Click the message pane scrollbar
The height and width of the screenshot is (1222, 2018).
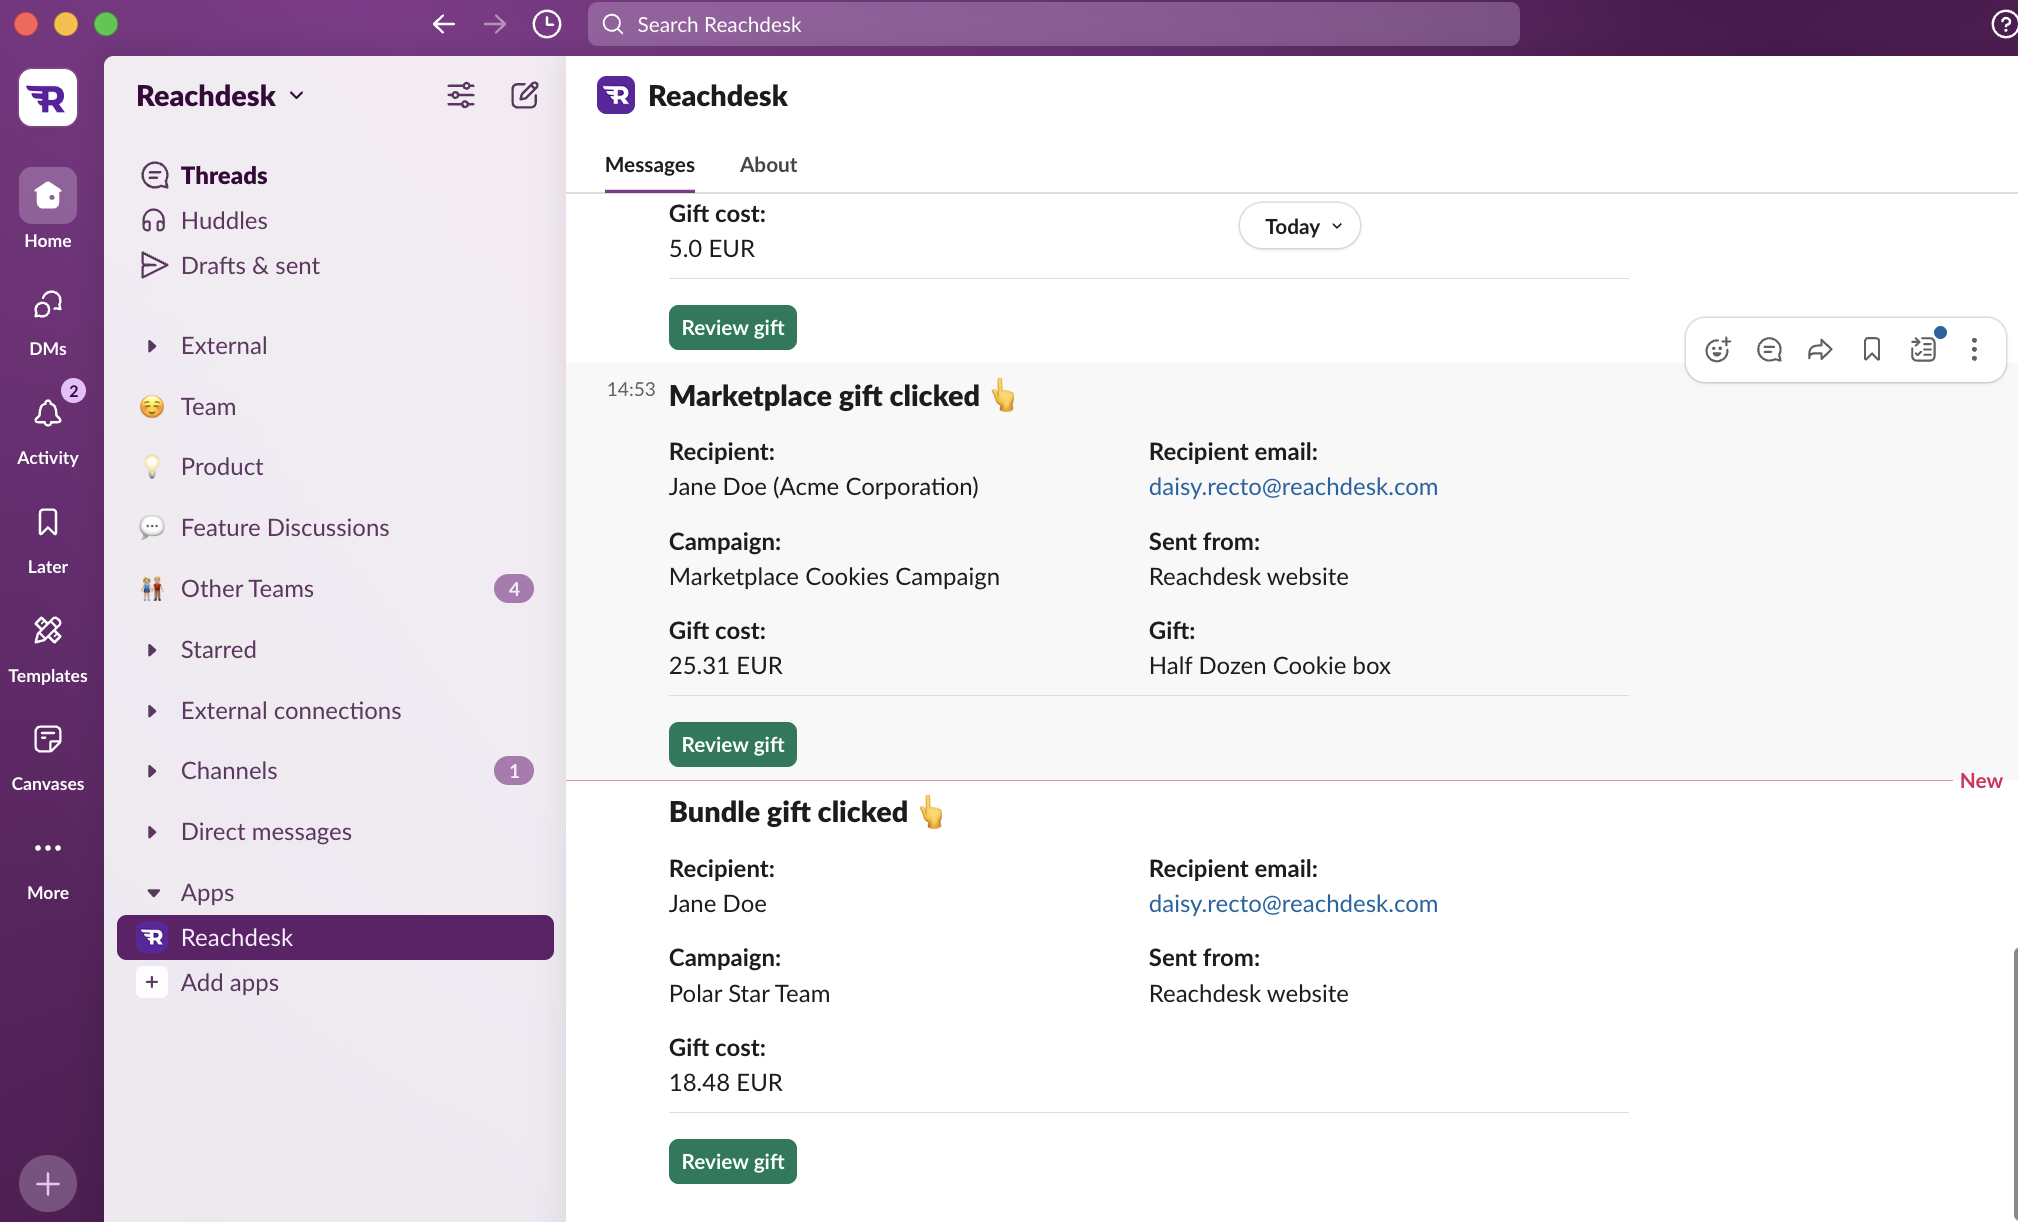click(x=2014, y=1084)
